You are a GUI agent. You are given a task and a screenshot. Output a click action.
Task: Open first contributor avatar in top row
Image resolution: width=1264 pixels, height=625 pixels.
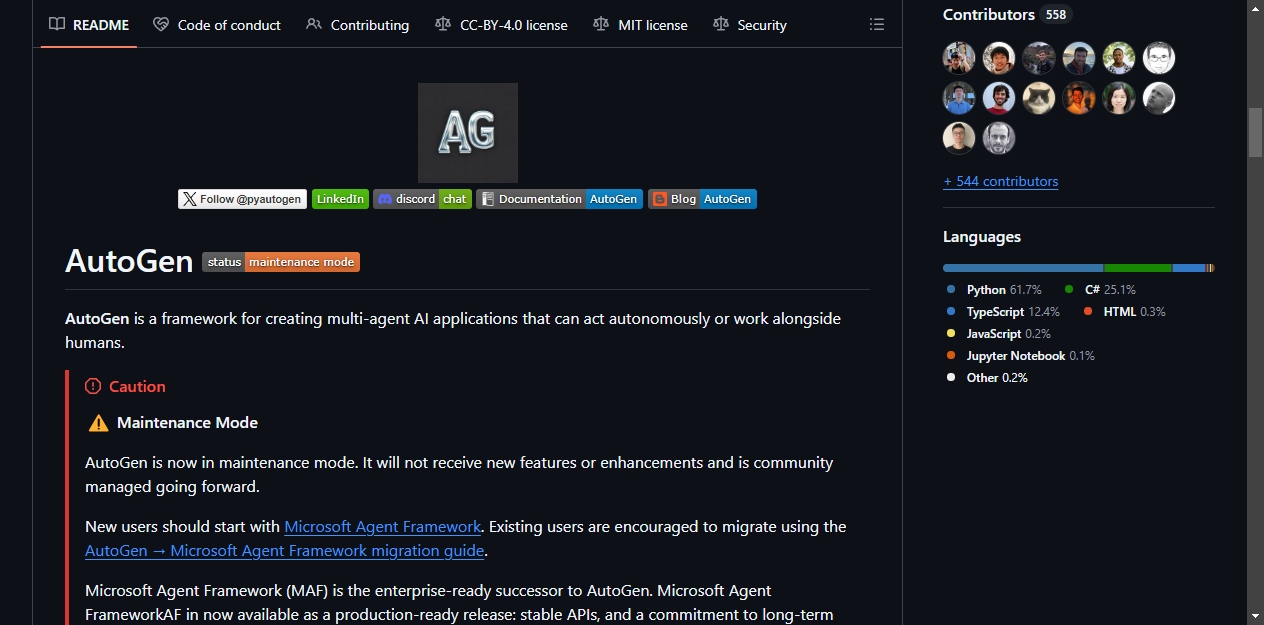click(x=959, y=58)
